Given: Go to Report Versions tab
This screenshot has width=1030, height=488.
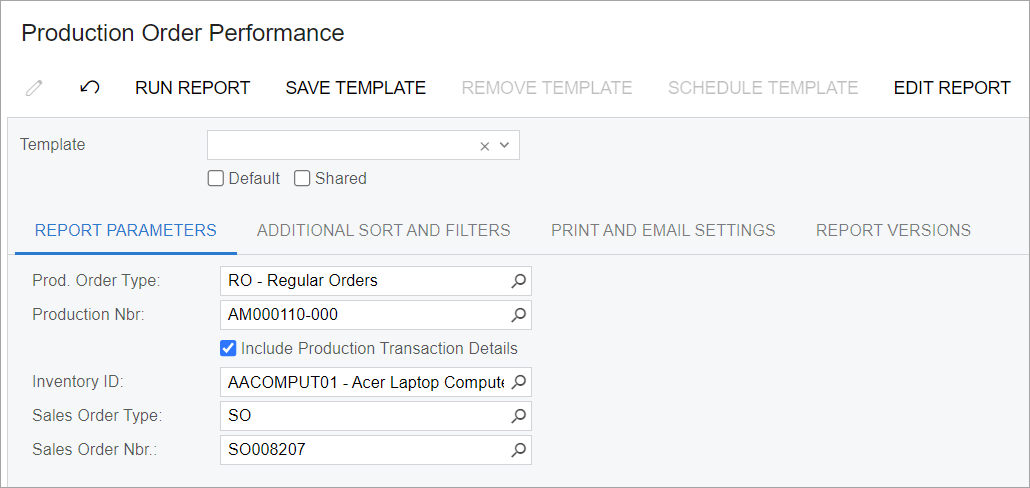Looking at the screenshot, I should click(x=893, y=230).
